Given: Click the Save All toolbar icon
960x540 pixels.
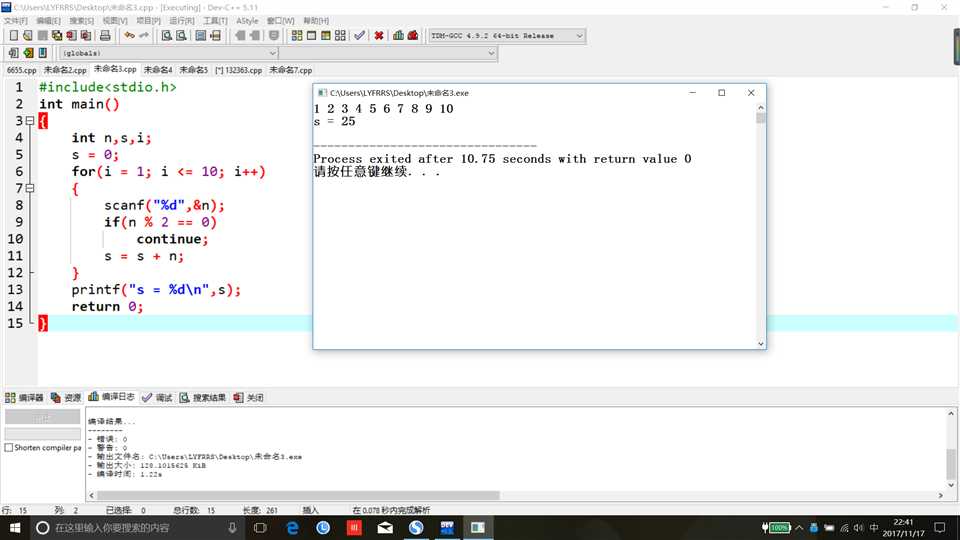Looking at the screenshot, I should click(57, 36).
